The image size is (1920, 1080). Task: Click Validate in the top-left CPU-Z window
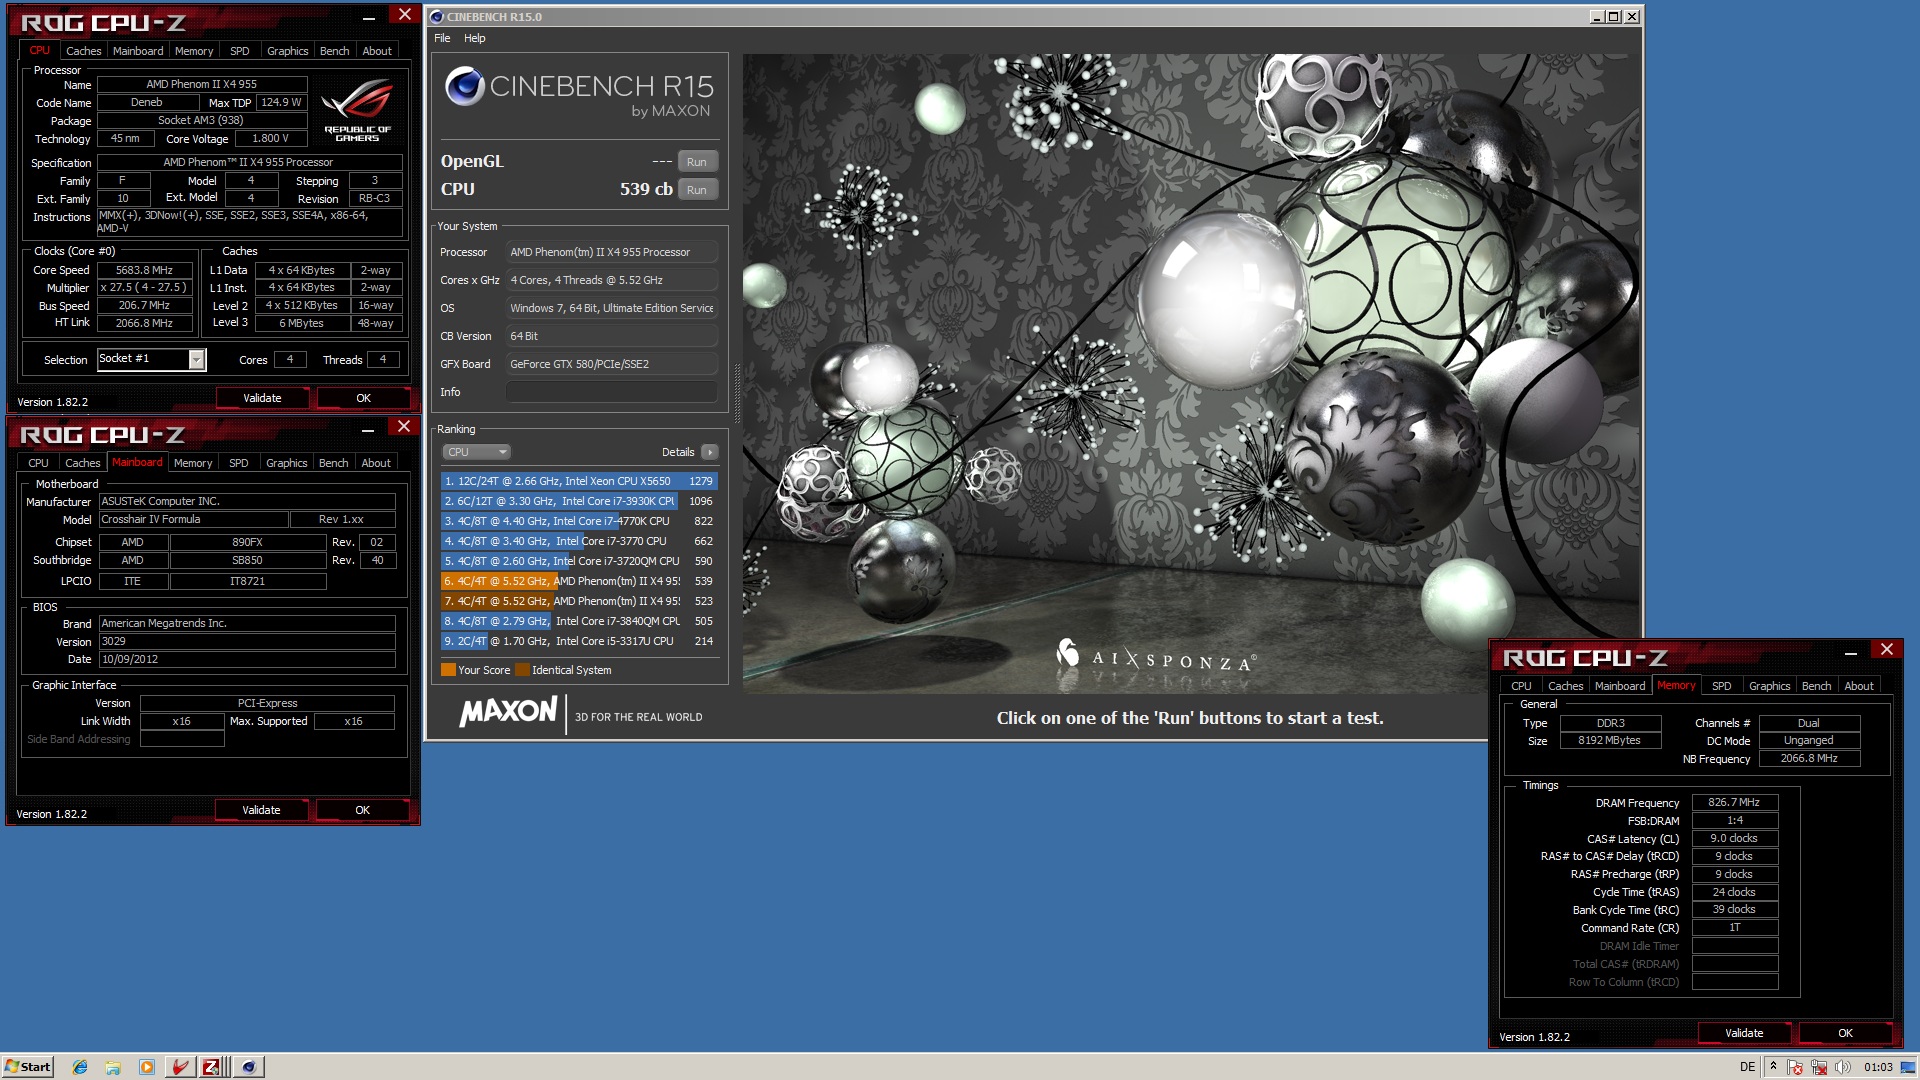click(x=262, y=398)
